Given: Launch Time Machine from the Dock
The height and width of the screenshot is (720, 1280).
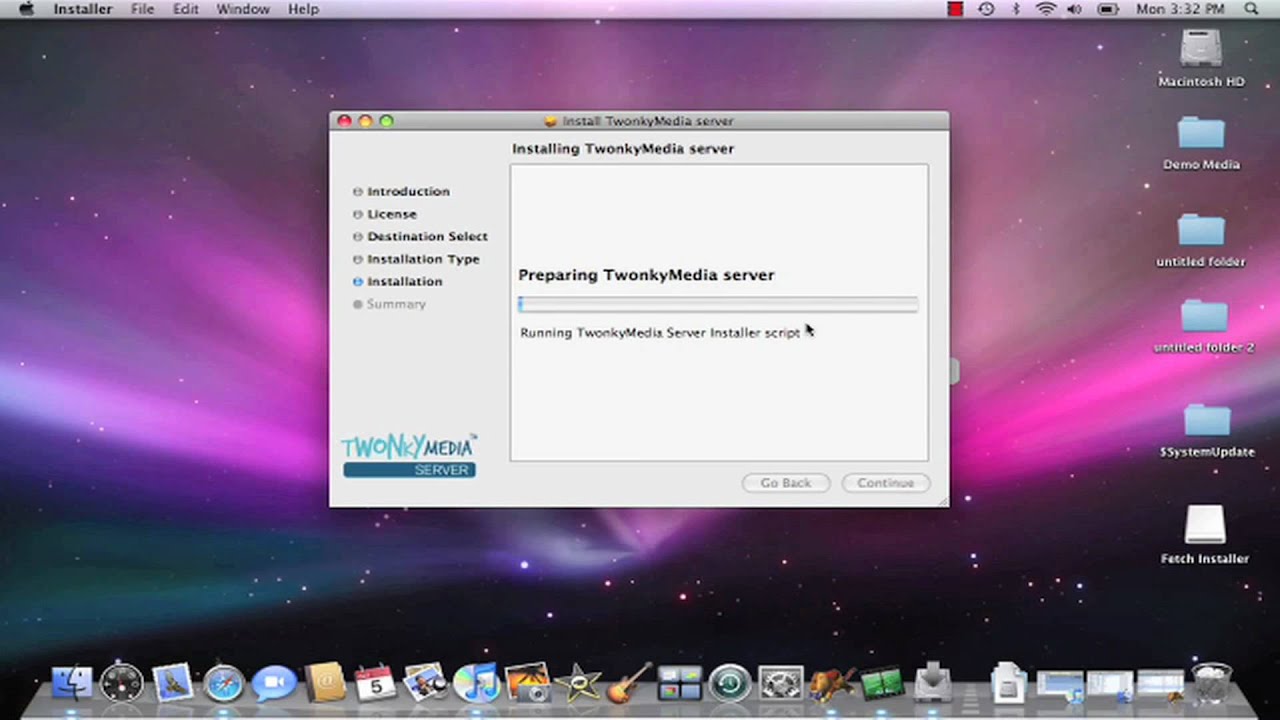Looking at the screenshot, I should coord(730,684).
